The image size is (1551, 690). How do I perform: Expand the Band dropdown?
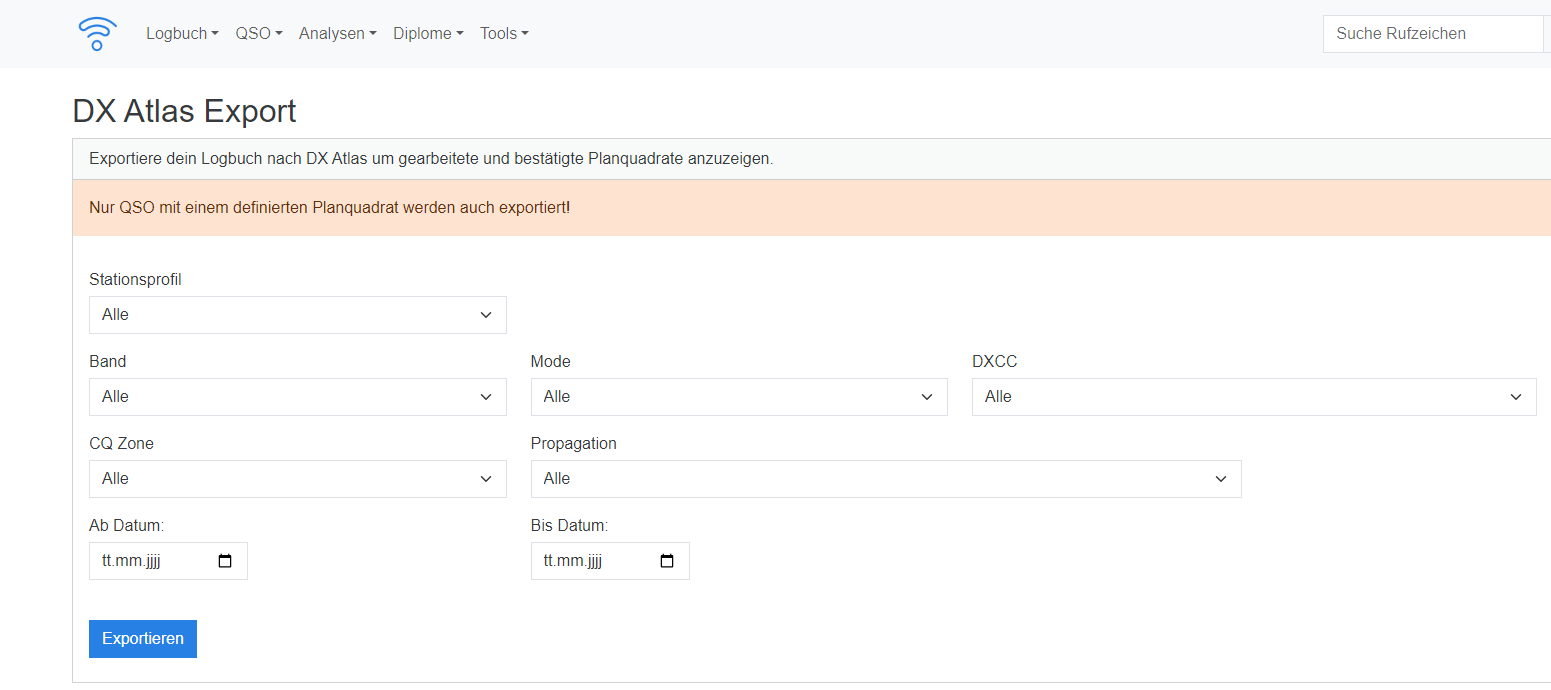coord(297,397)
